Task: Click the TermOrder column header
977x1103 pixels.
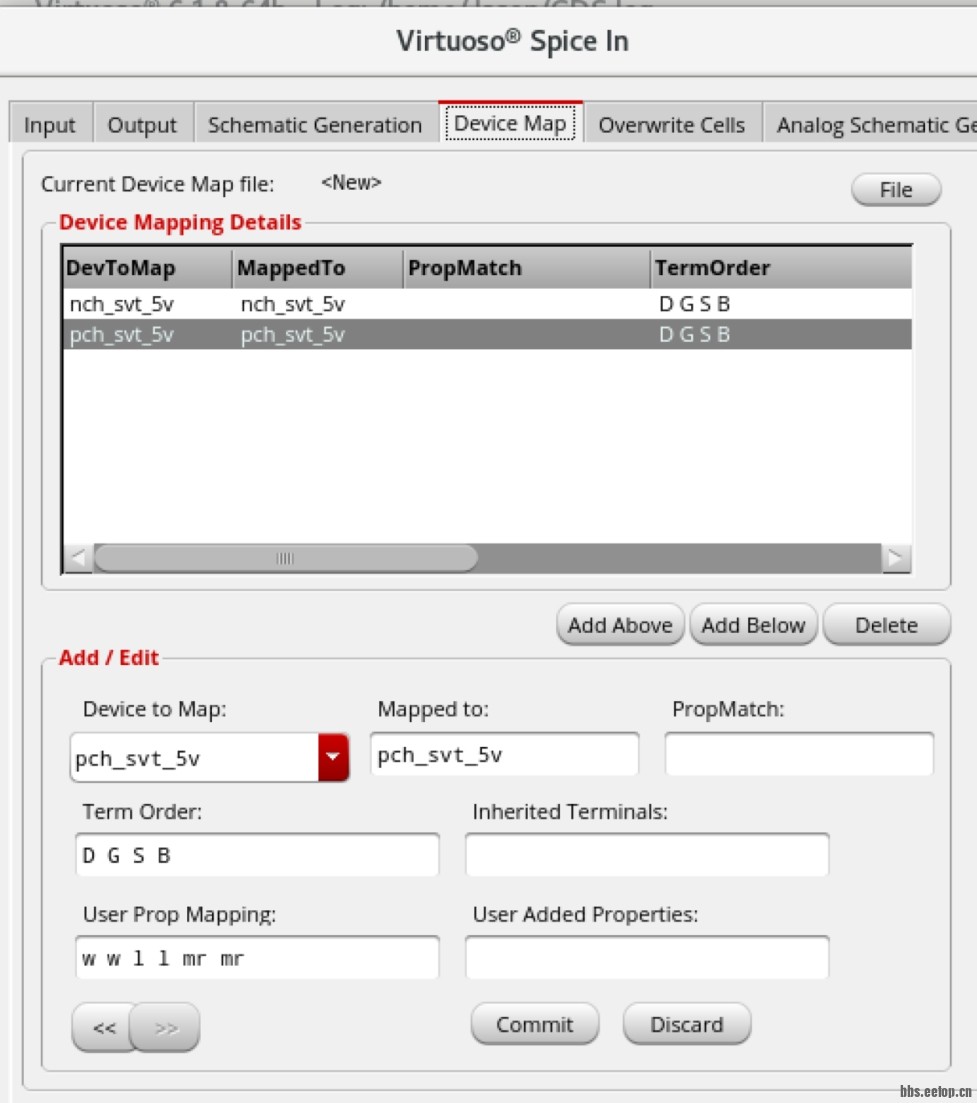Action: (781, 267)
